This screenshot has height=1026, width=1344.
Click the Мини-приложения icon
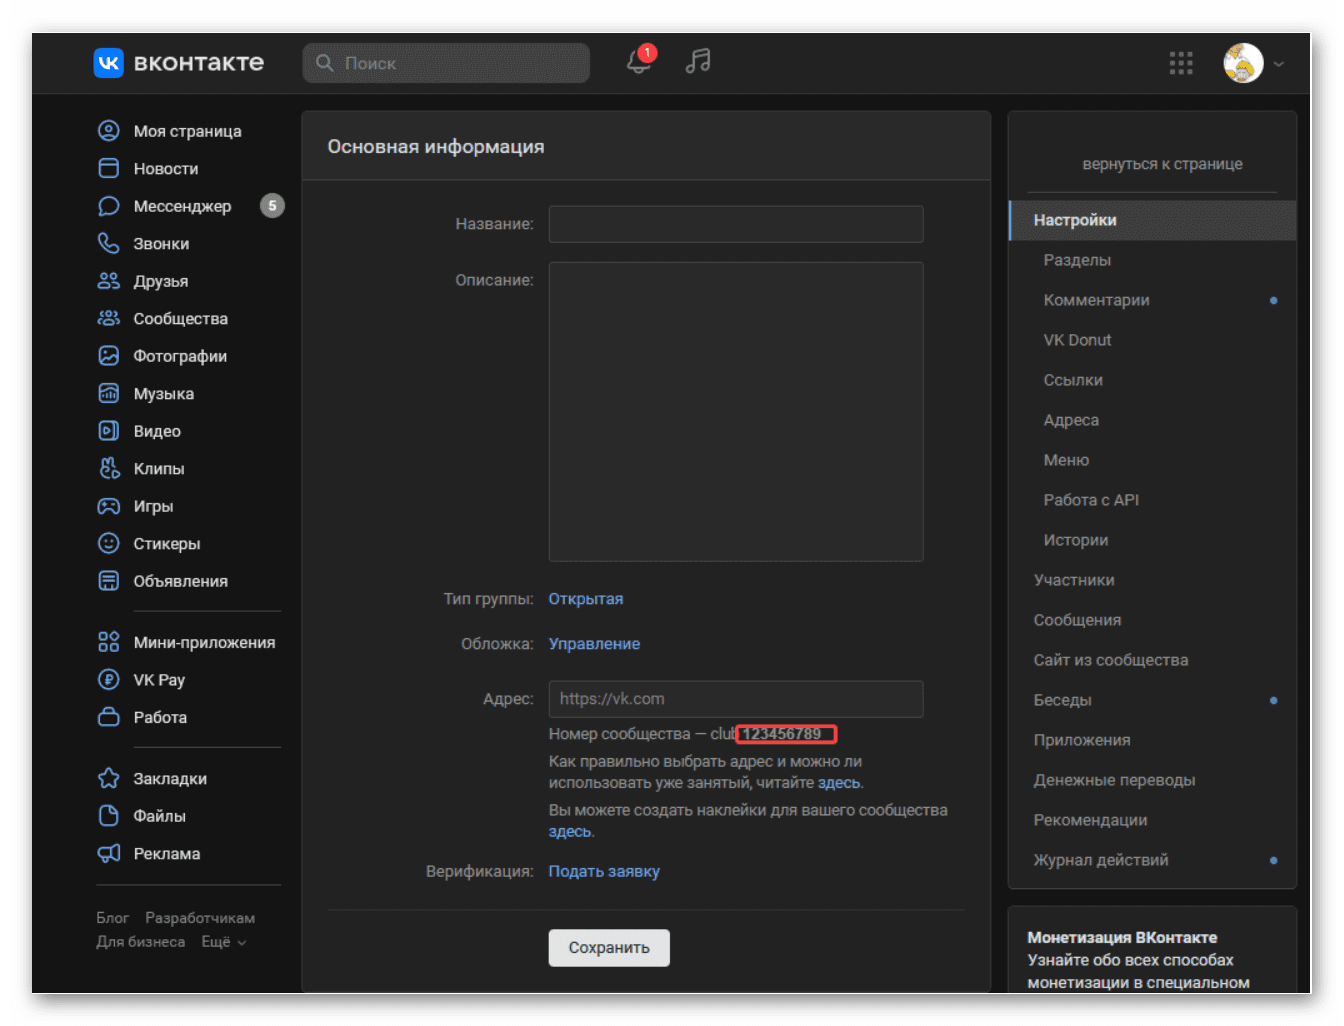click(108, 642)
